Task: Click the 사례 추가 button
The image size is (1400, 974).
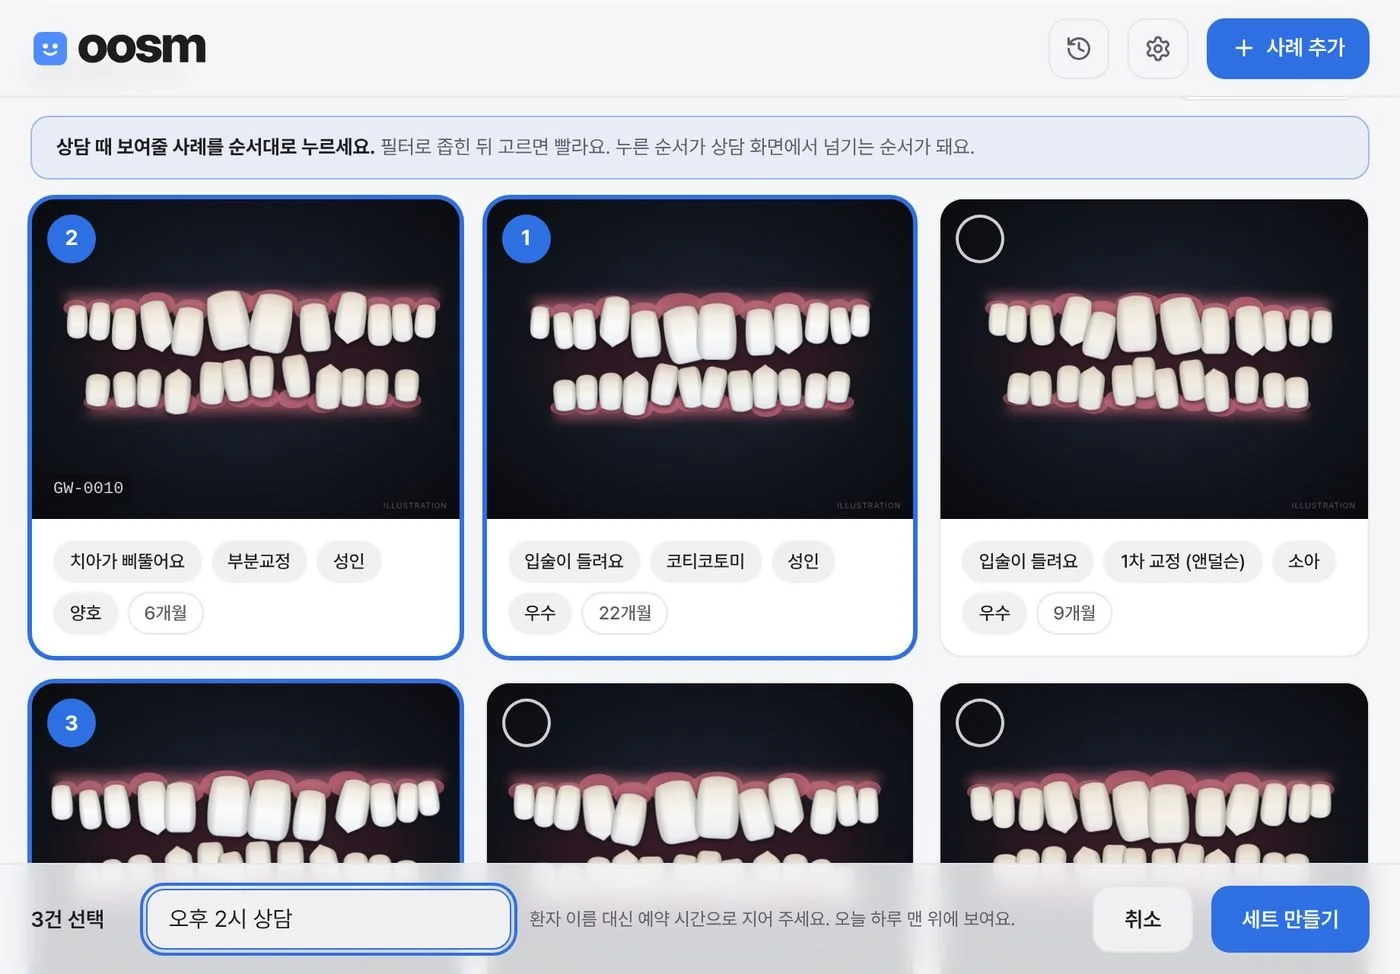Action: pyautogui.click(x=1287, y=48)
